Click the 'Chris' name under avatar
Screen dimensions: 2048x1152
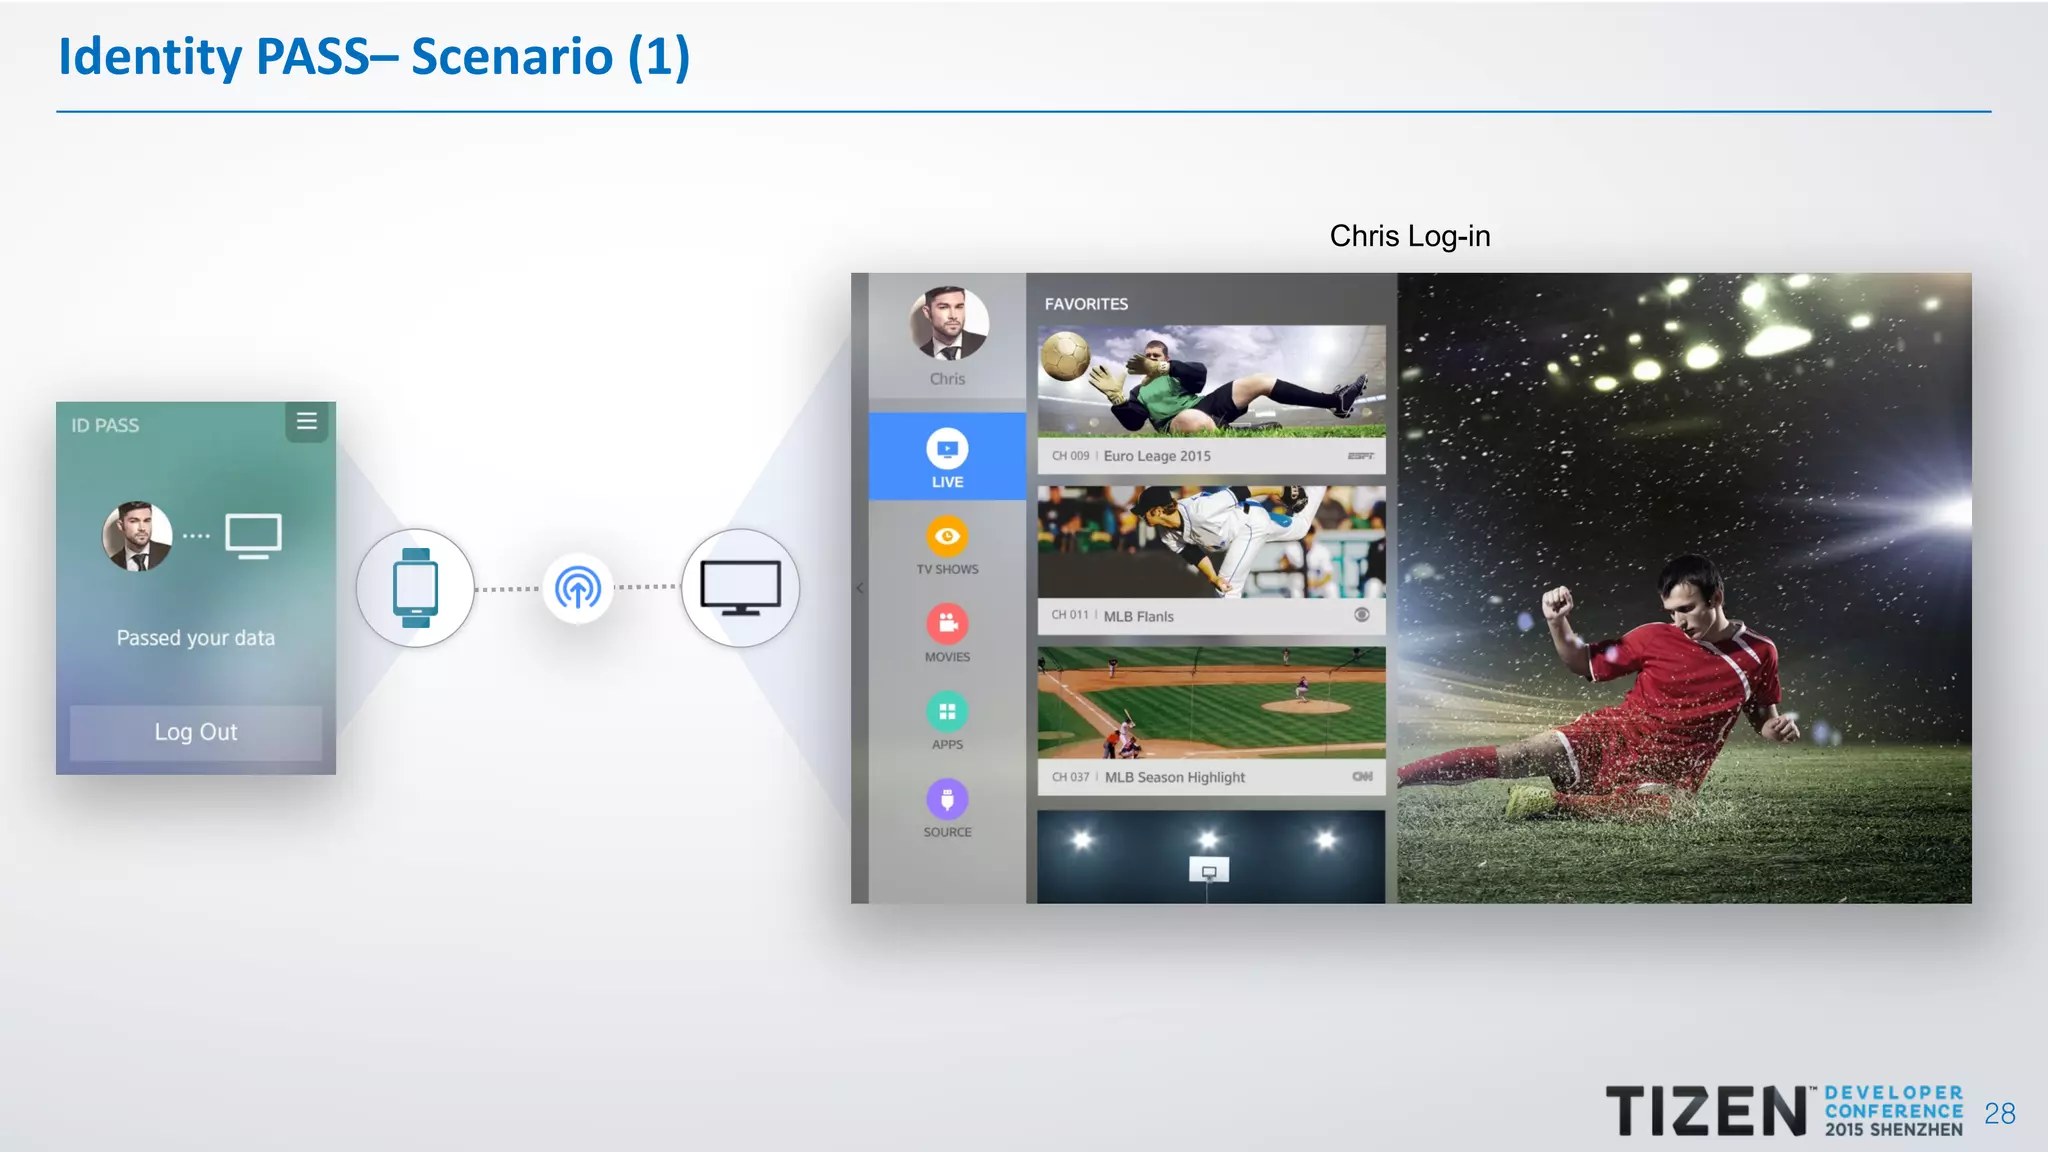point(947,379)
